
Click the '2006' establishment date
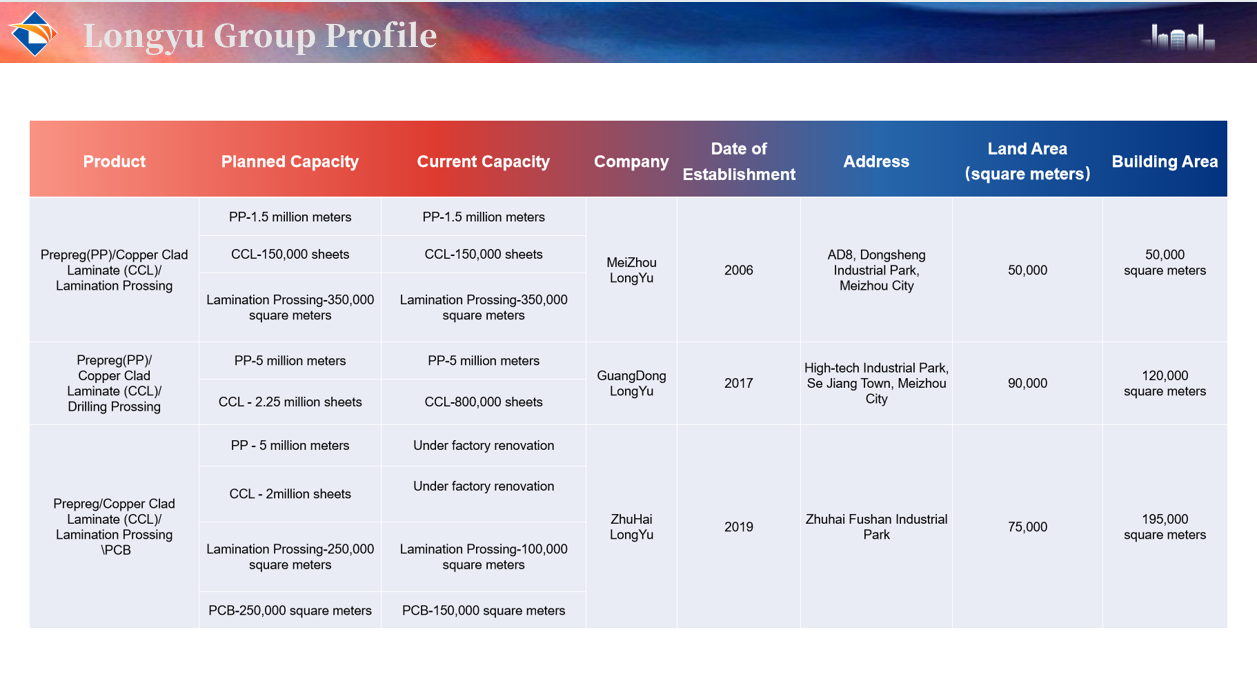point(739,270)
